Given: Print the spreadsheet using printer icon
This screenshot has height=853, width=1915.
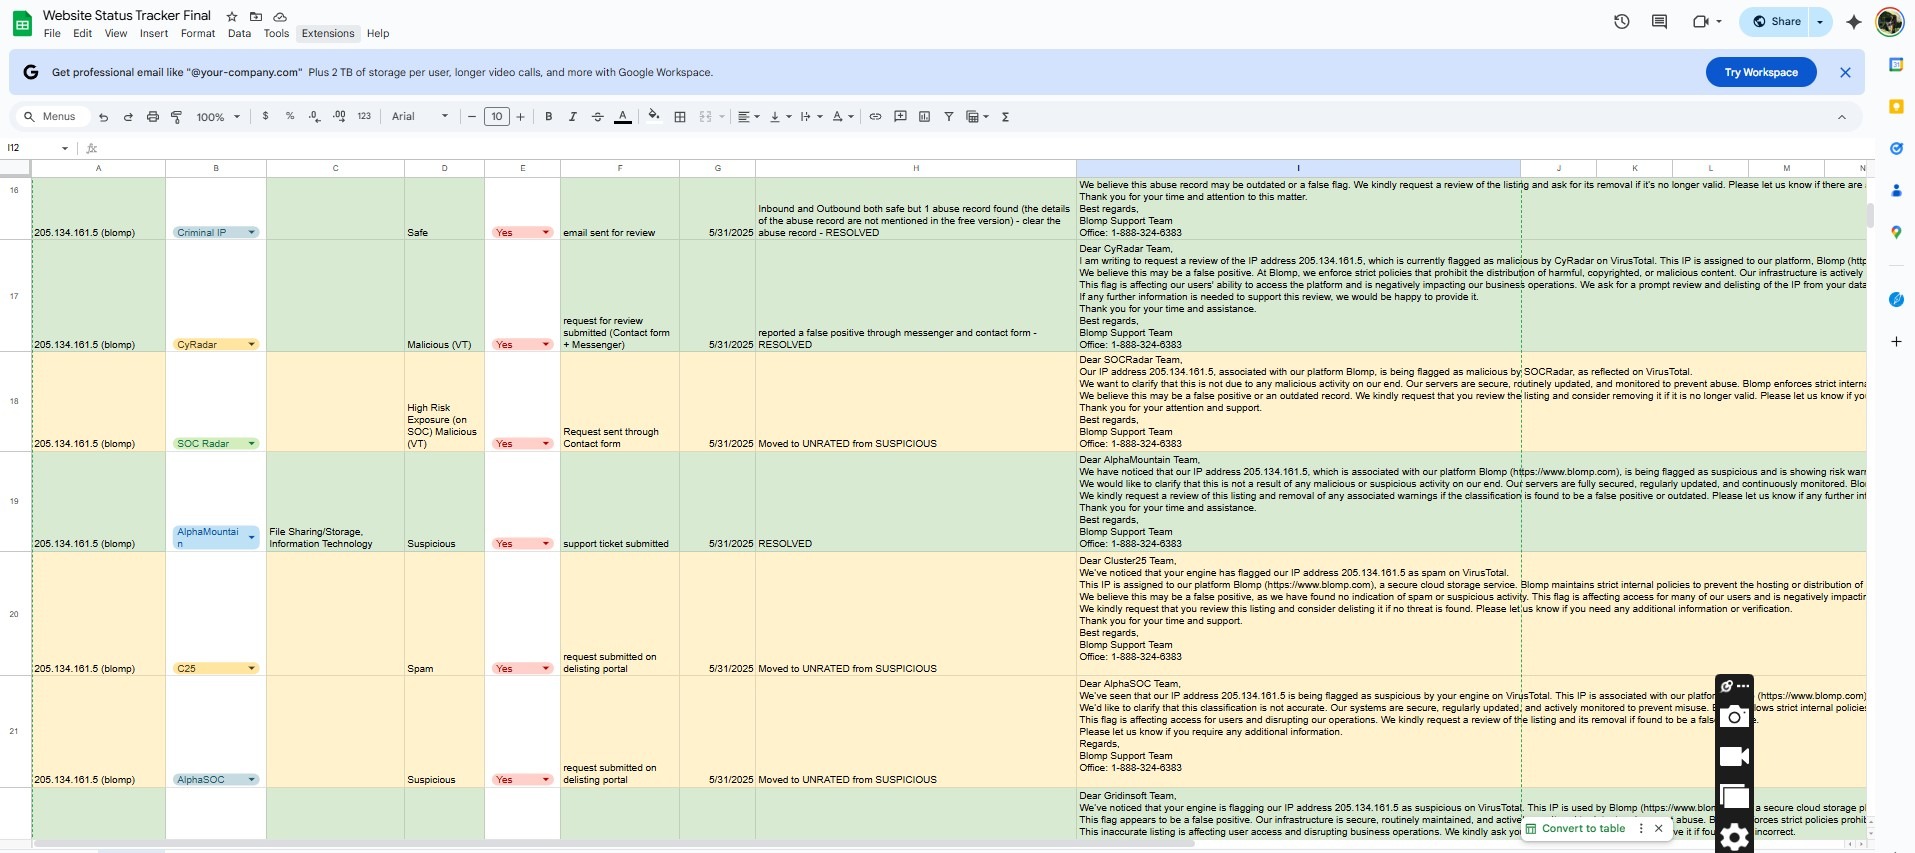Looking at the screenshot, I should pyautogui.click(x=153, y=117).
